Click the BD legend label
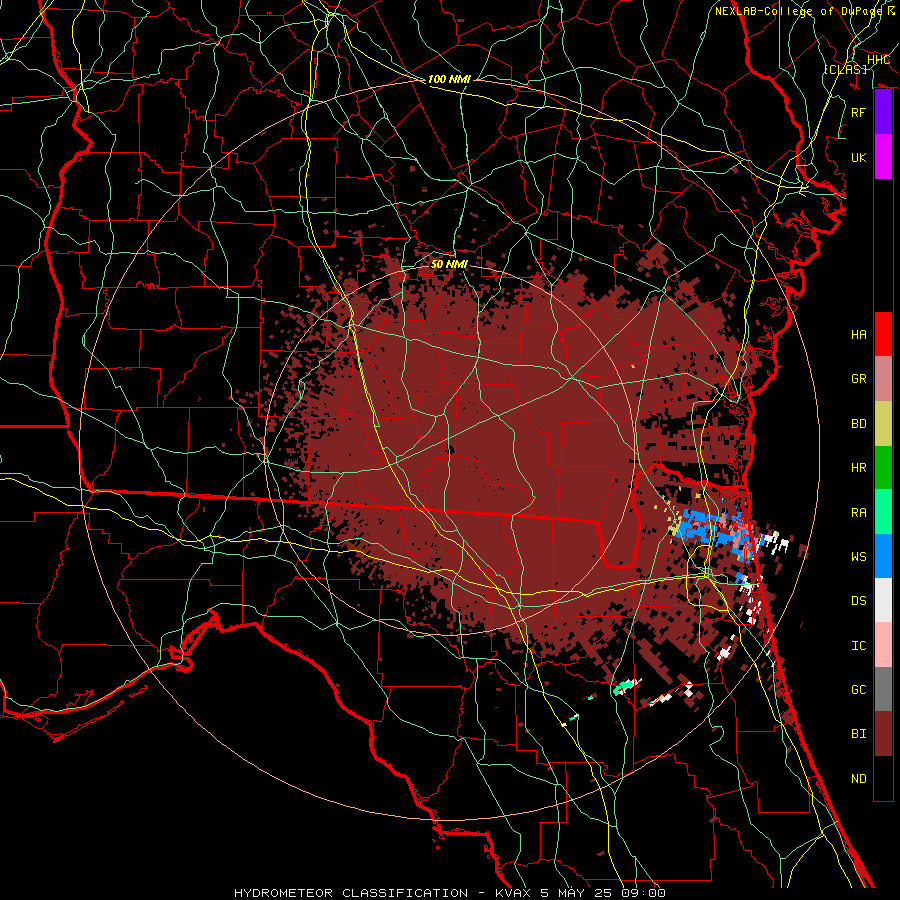Image resolution: width=900 pixels, height=900 pixels. tap(858, 424)
